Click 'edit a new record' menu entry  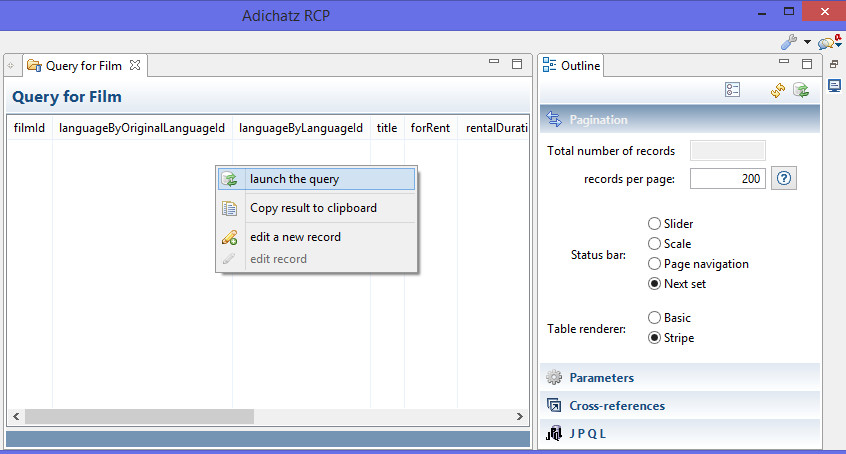coord(295,237)
